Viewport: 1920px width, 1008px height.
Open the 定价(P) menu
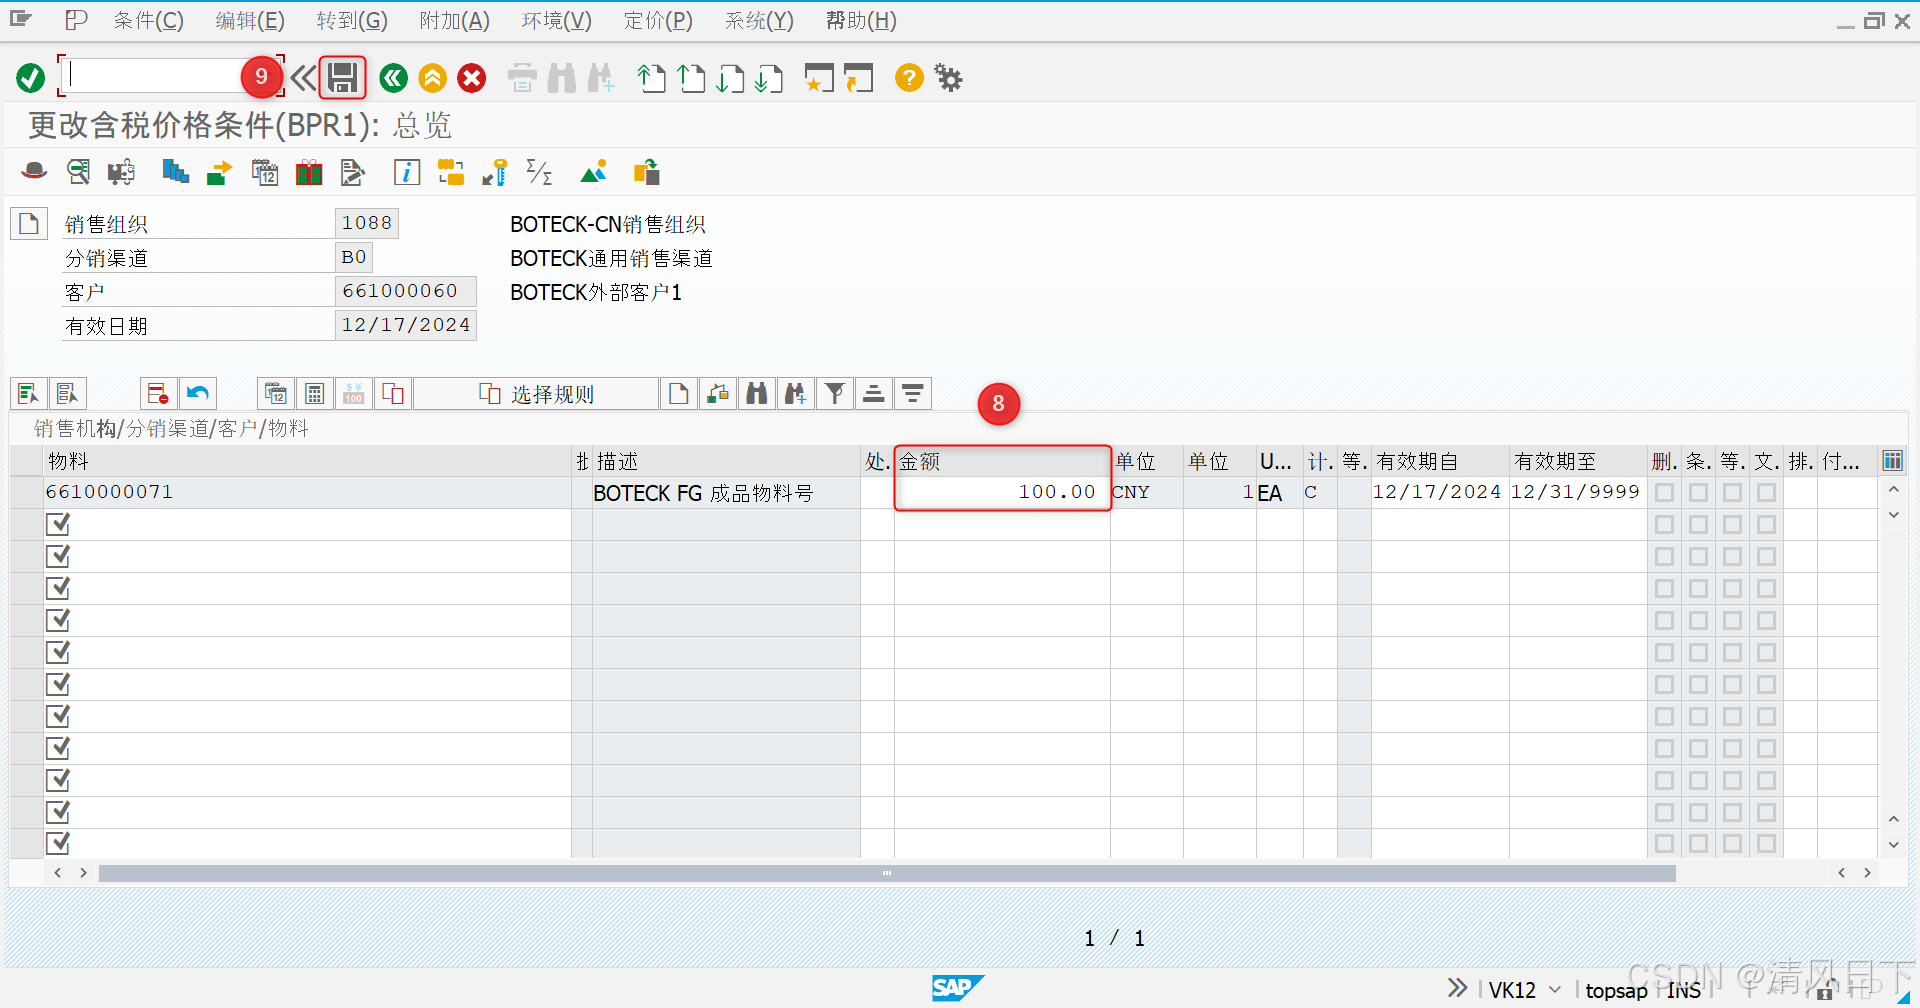point(658,20)
